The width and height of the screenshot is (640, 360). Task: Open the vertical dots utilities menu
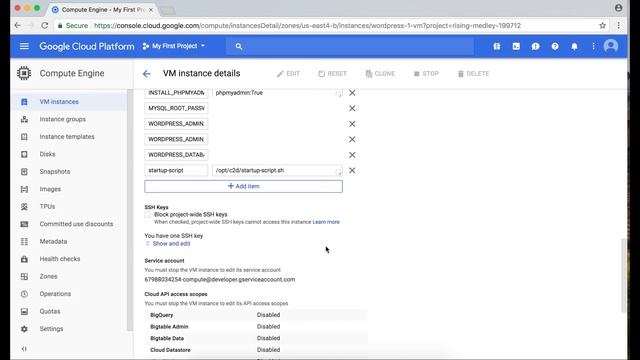coord(593,47)
